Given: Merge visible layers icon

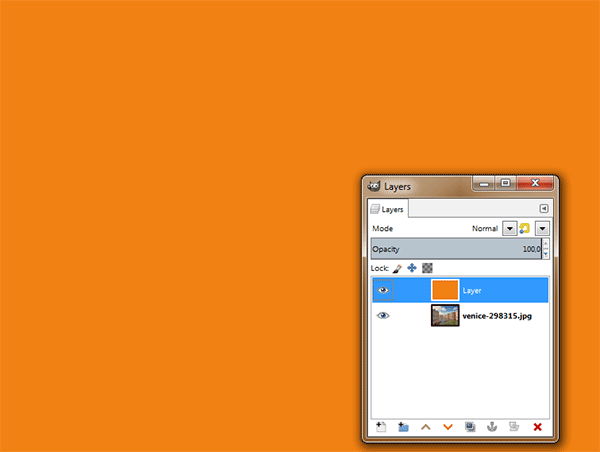Looking at the screenshot, I should (x=514, y=427).
